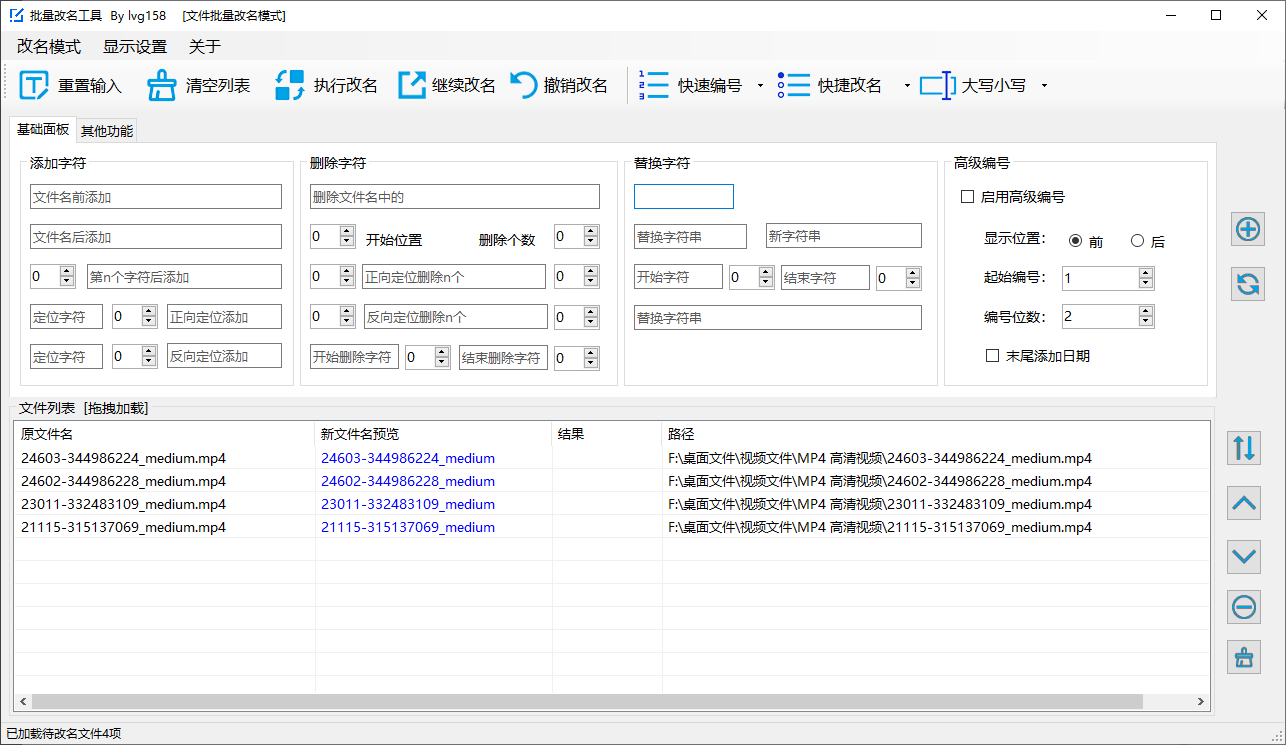1286x745 pixels.
Task: Click the 原文件名 column header
Action: pos(164,434)
